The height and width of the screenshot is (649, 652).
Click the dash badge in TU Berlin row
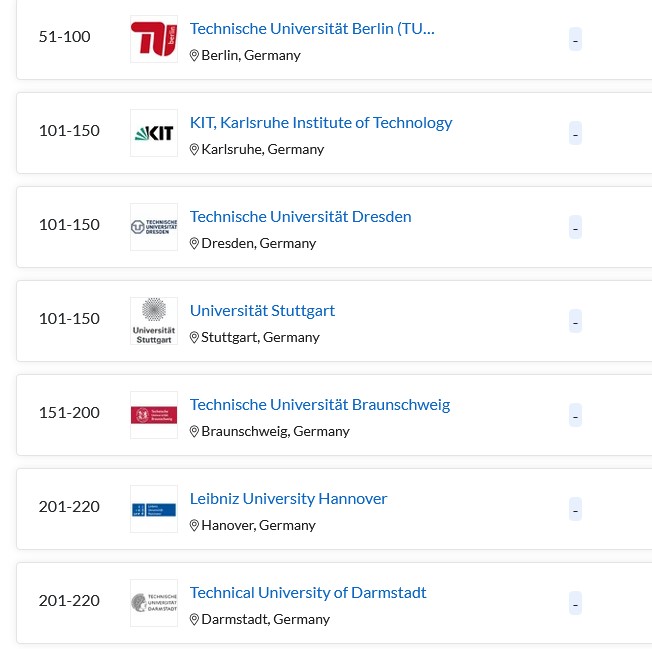tap(575, 39)
